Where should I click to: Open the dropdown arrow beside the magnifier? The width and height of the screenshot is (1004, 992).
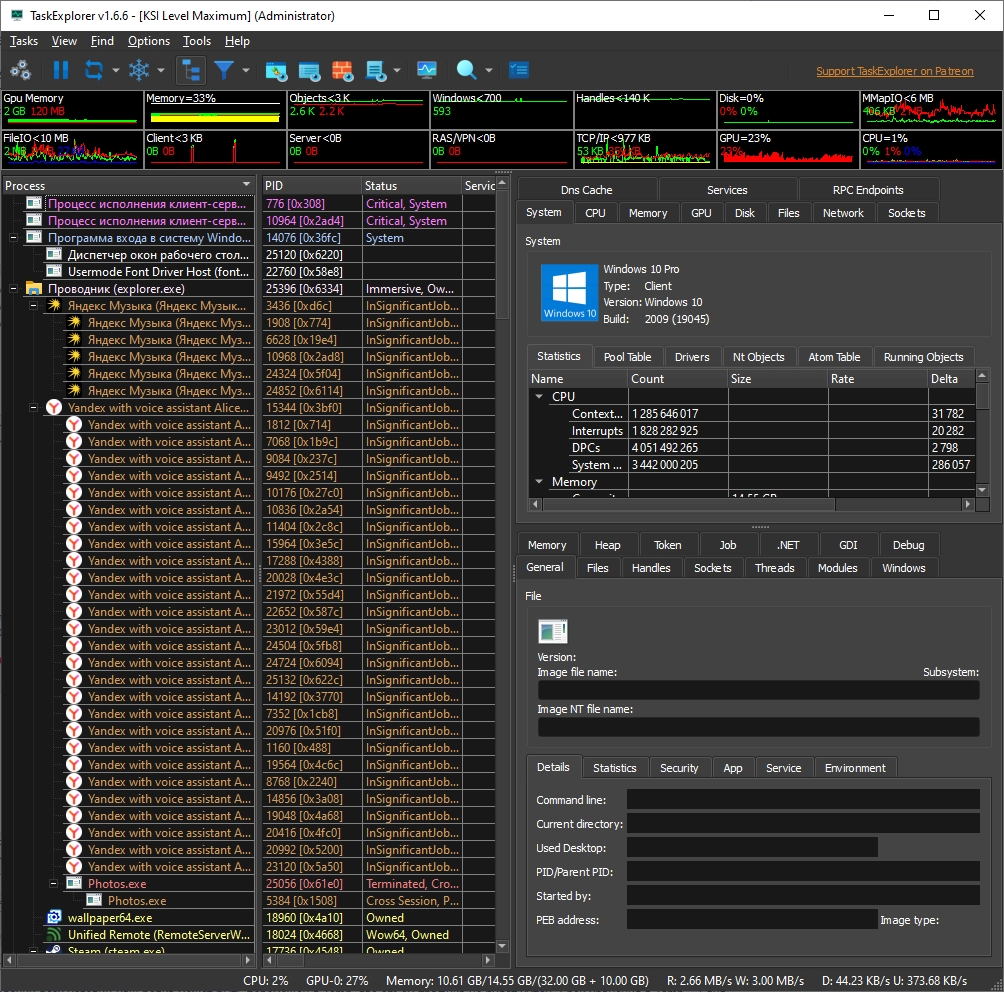coord(489,71)
